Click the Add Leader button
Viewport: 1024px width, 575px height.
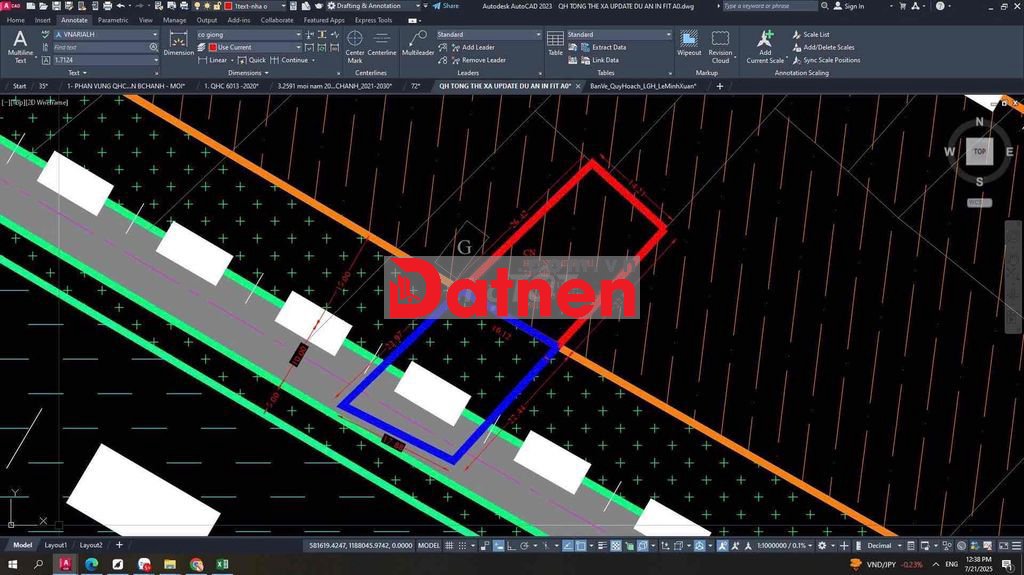(473, 47)
